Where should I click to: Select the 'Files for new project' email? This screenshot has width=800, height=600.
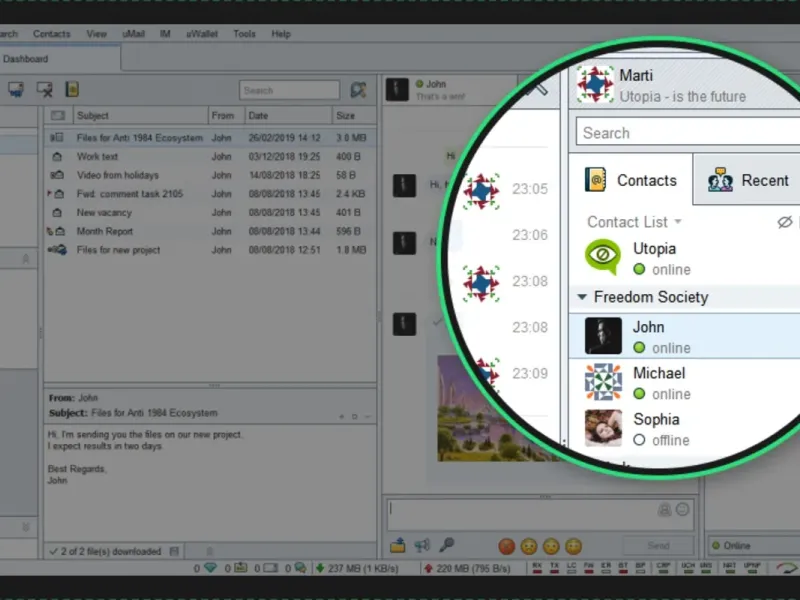click(x=210, y=250)
